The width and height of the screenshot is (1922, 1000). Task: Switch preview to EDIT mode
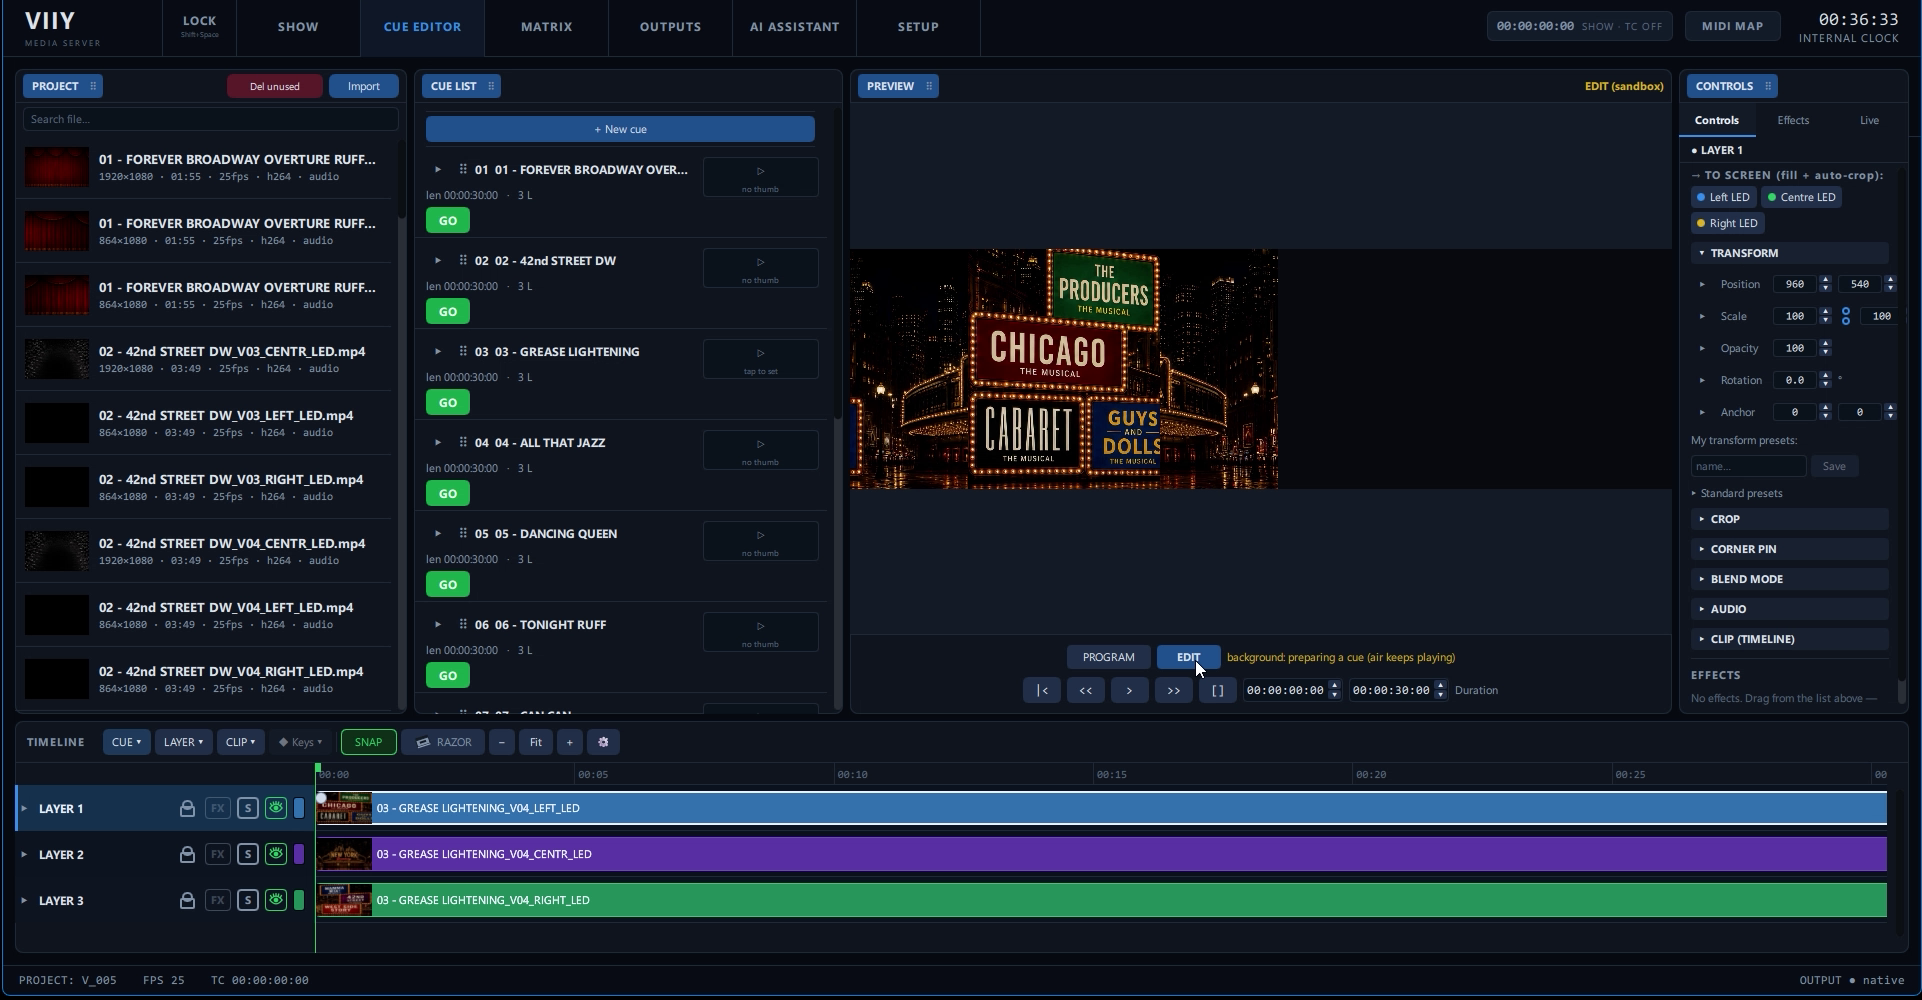click(1188, 657)
